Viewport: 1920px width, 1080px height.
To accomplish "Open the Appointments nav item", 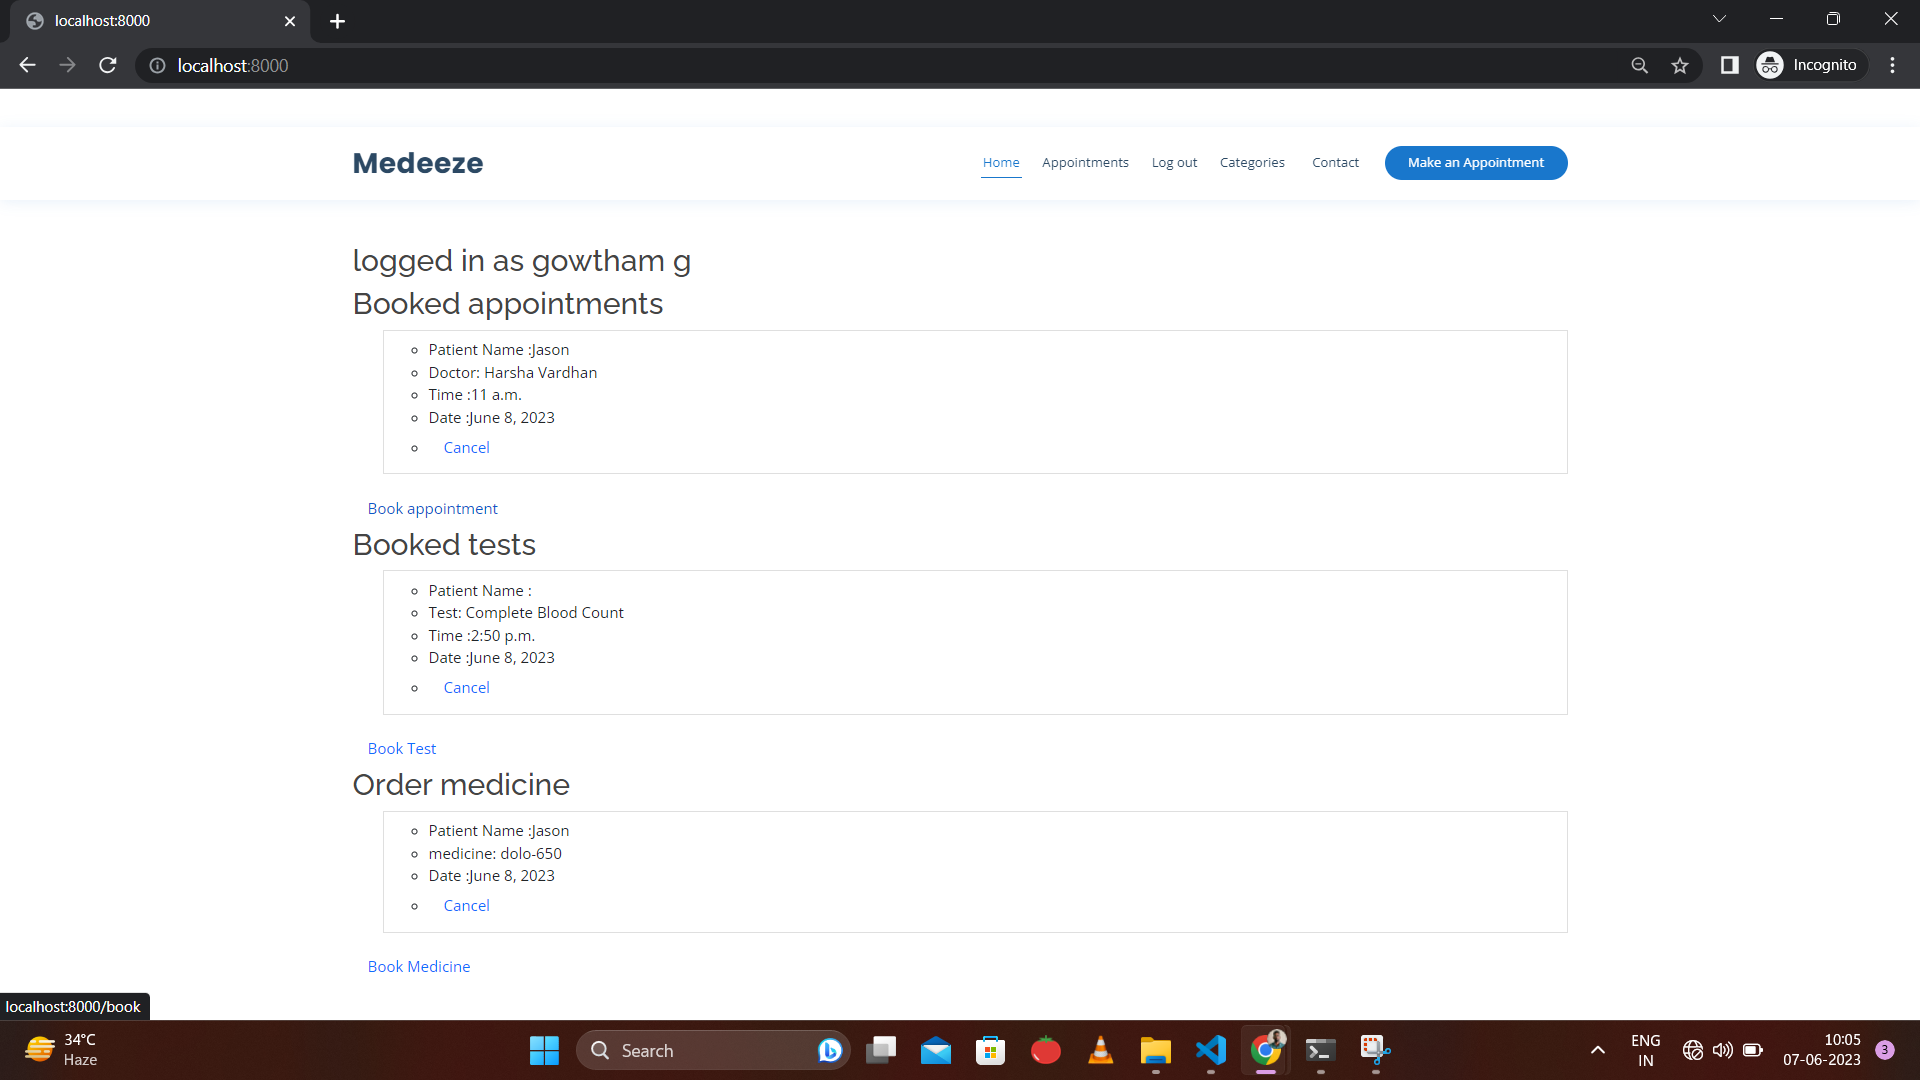I will 1084,163.
